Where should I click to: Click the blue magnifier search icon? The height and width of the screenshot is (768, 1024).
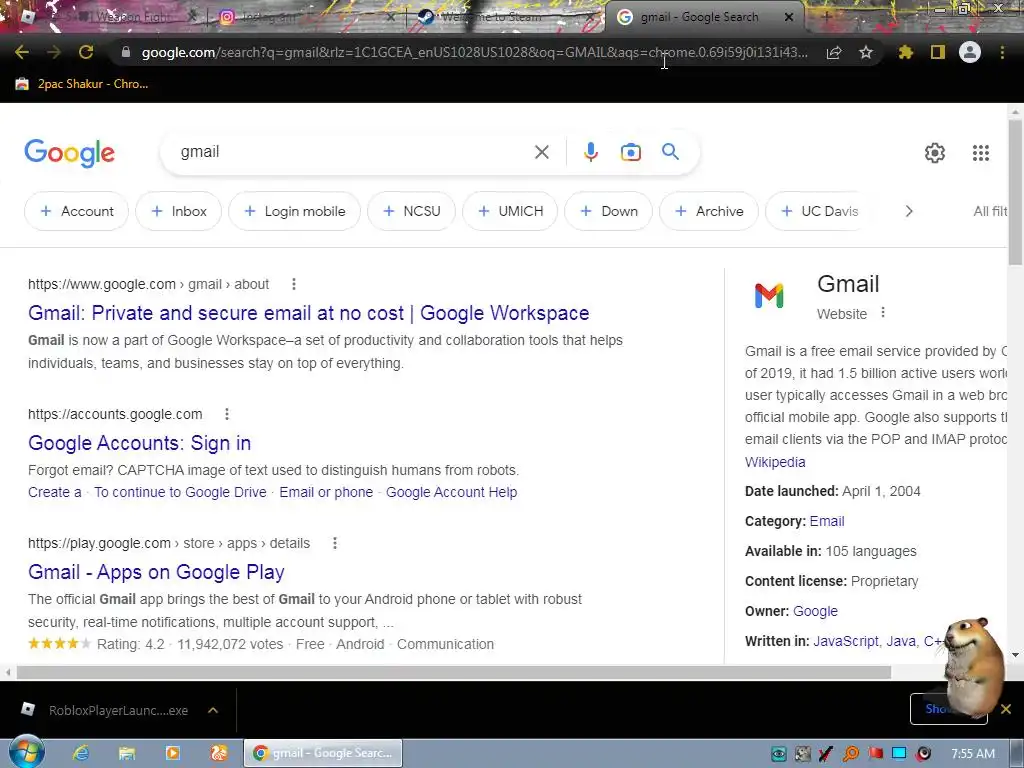671,152
